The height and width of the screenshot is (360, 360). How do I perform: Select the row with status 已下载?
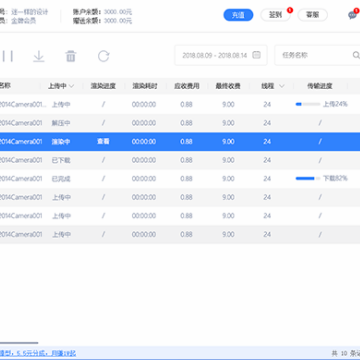(180, 160)
